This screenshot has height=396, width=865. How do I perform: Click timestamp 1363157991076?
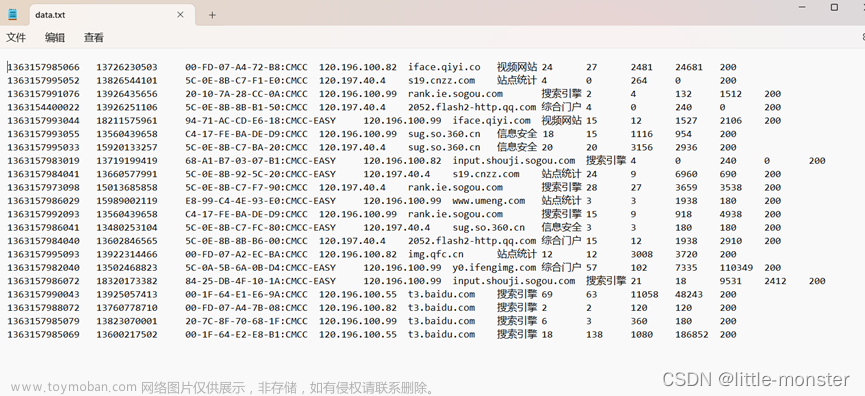[x=44, y=94]
